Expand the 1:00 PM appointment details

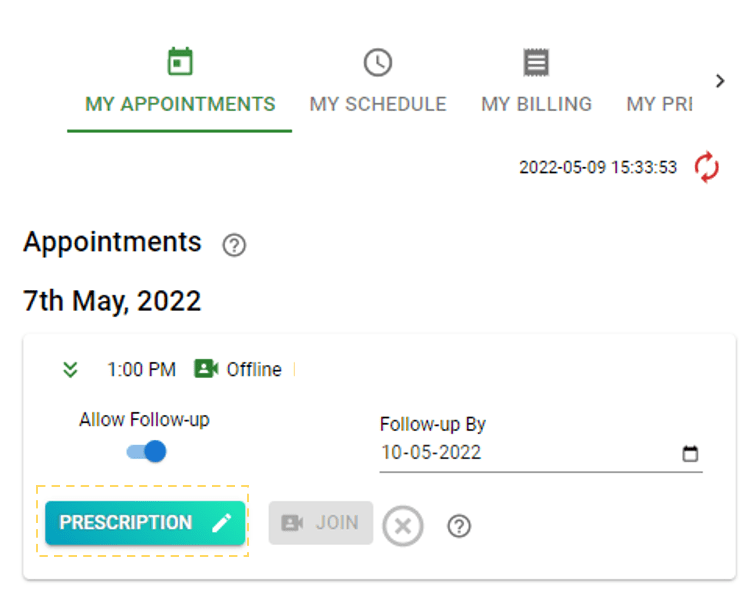(70, 369)
